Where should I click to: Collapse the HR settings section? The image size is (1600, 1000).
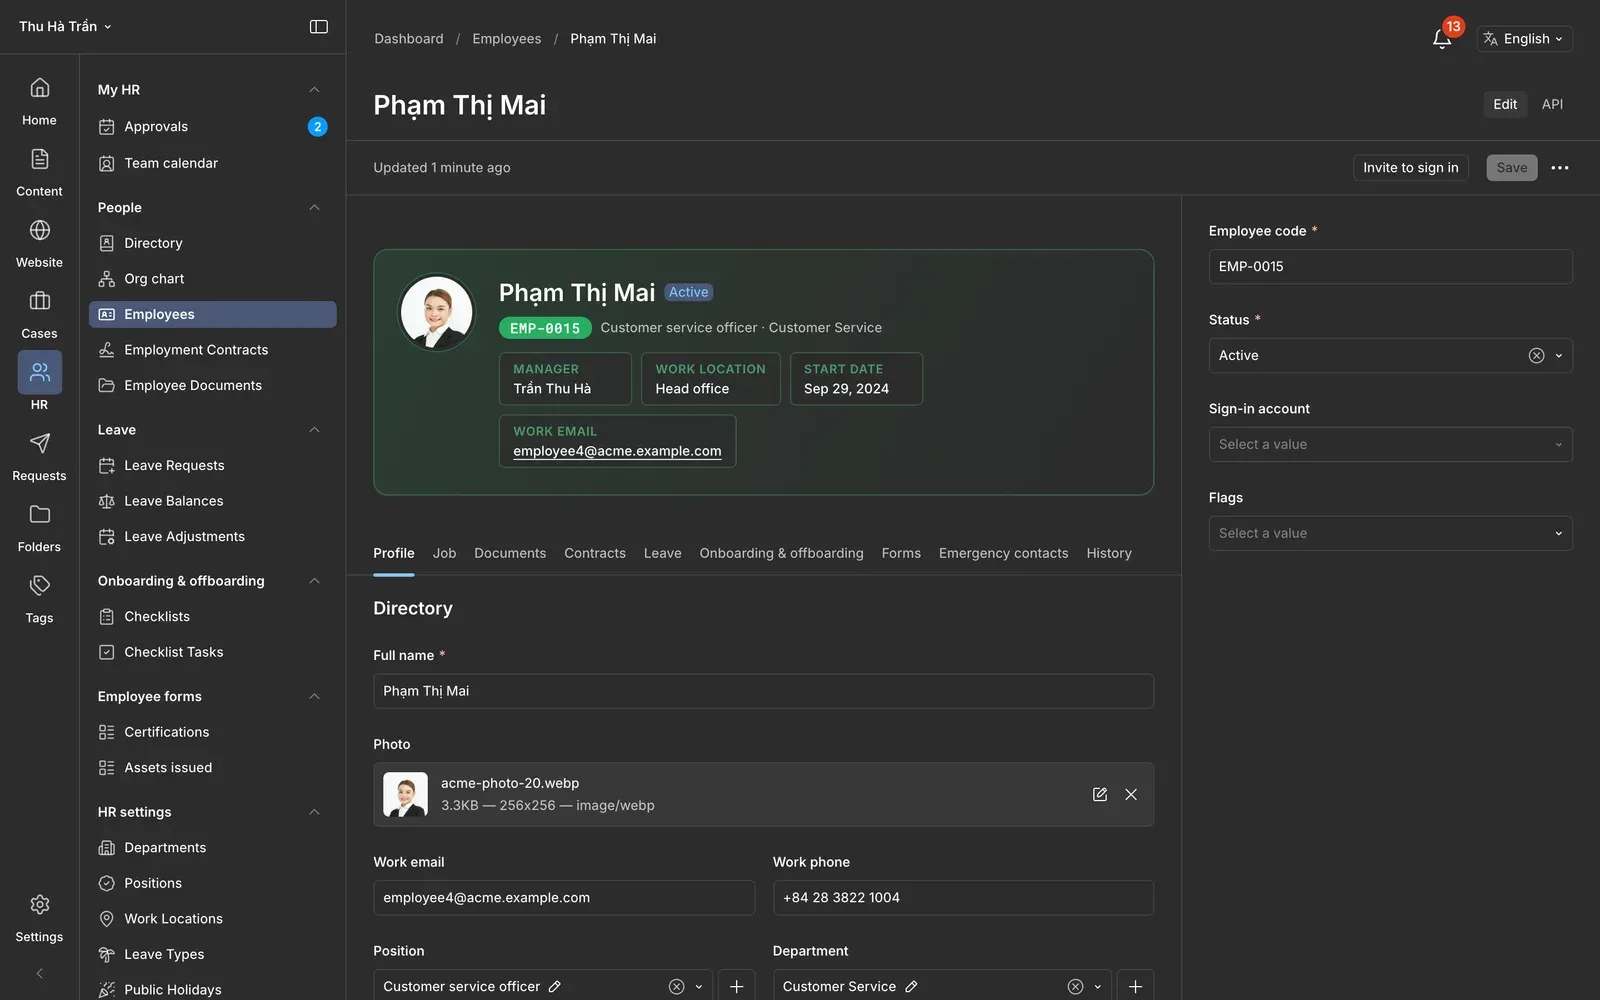pos(314,812)
